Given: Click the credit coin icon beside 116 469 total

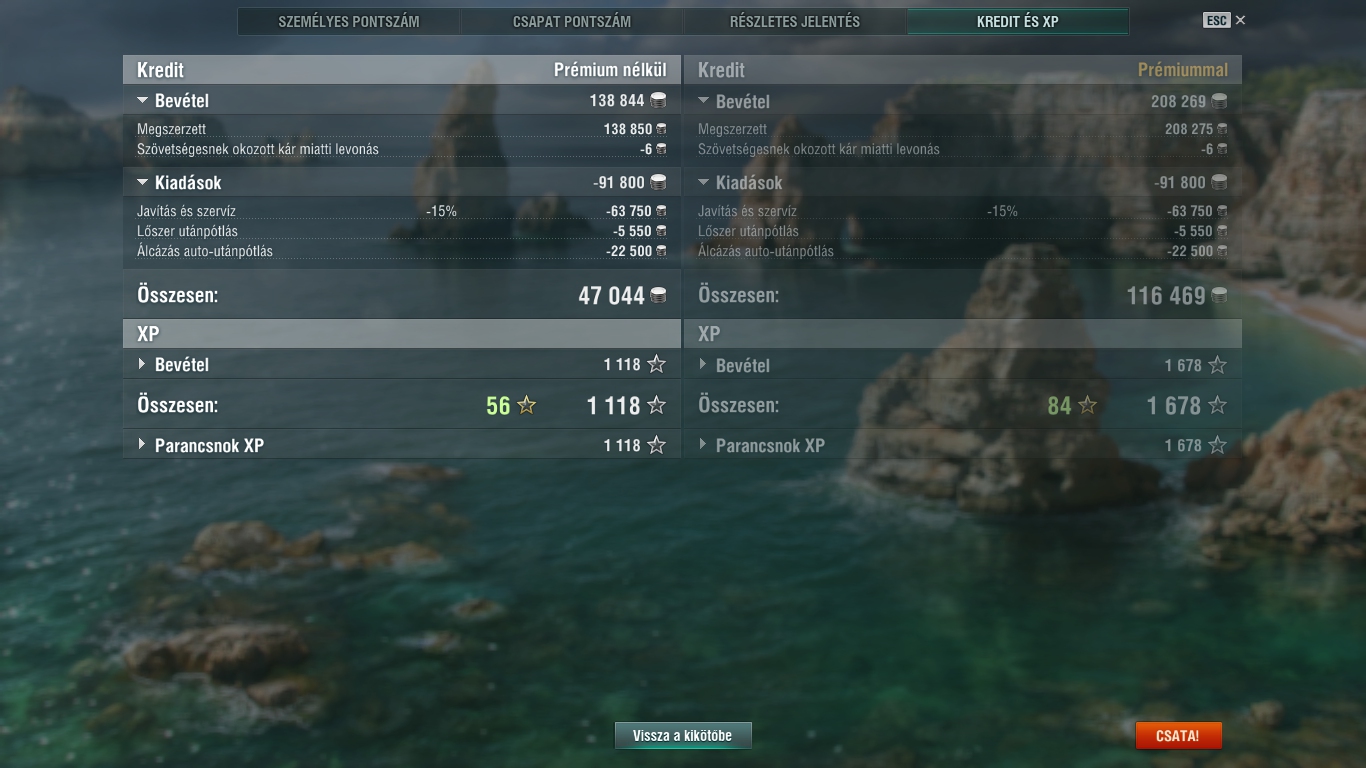Looking at the screenshot, I should tap(1219, 295).
